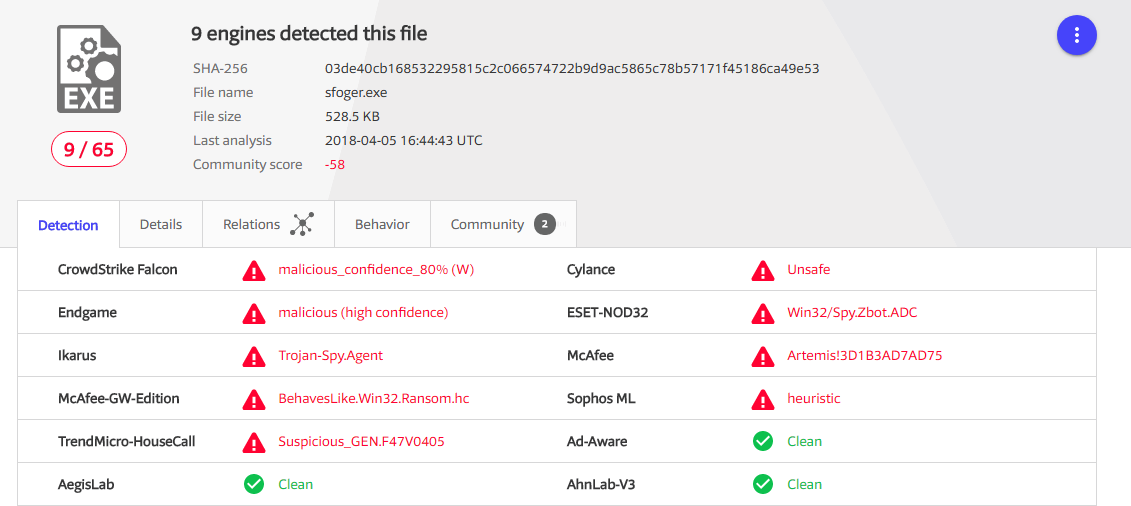The image size is (1131, 506).
Task: Click the 'malicious (high confidence)' result
Action: (364, 312)
